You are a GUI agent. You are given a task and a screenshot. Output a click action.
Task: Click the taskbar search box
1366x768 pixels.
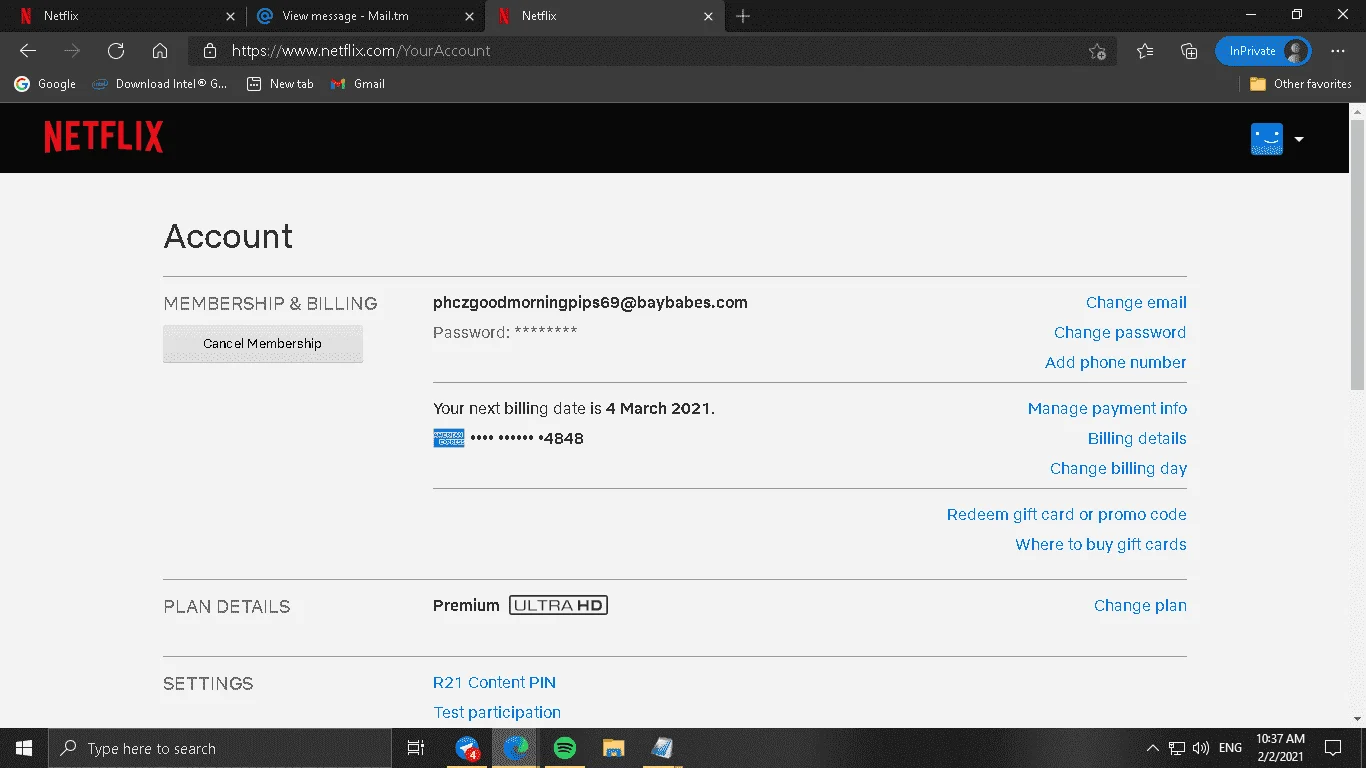coord(220,748)
